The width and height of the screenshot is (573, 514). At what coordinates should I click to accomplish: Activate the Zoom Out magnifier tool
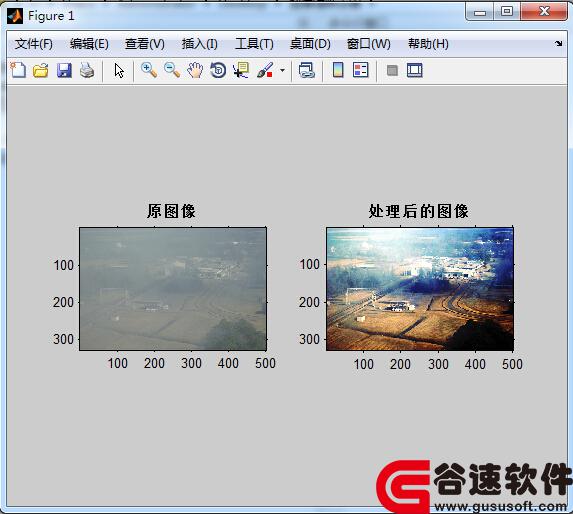[172, 70]
